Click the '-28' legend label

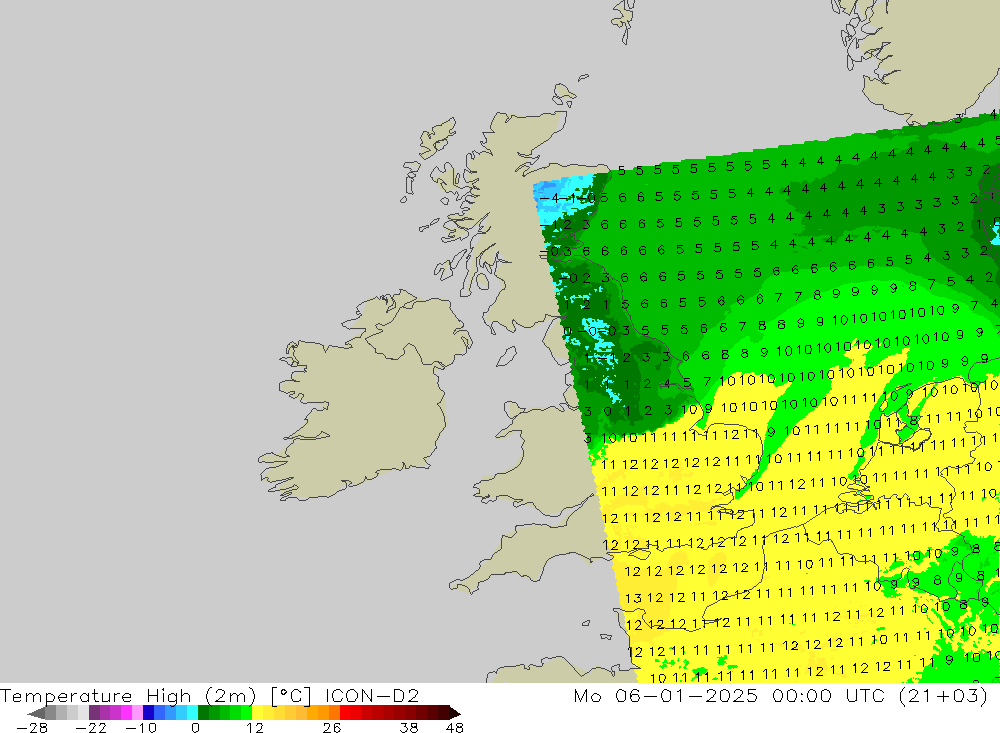pos(32,728)
